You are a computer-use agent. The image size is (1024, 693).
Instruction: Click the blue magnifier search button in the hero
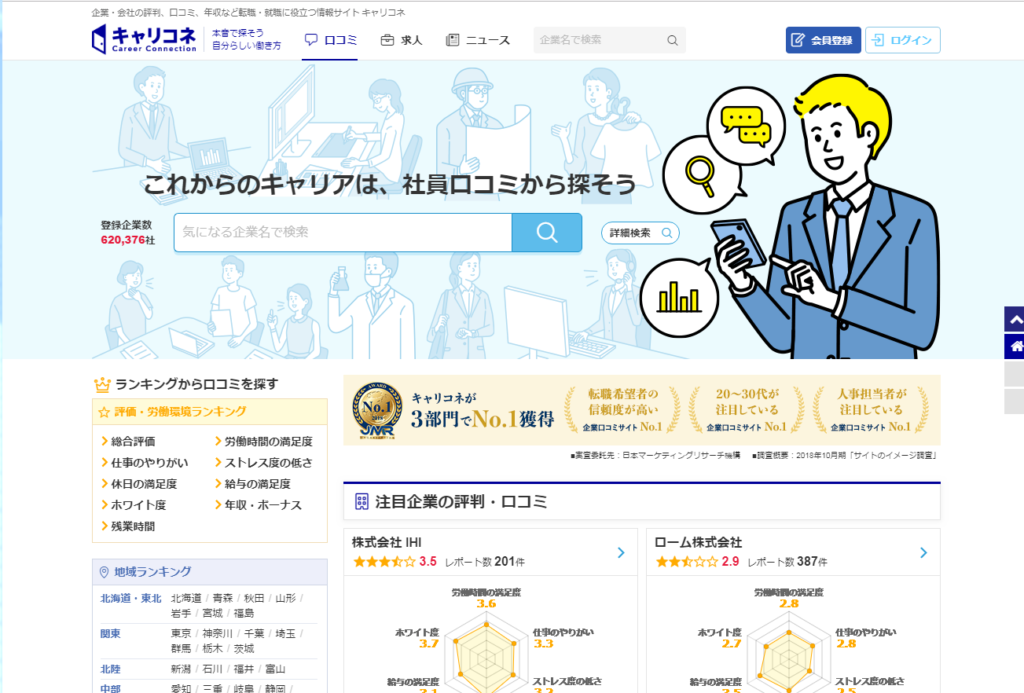point(546,231)
